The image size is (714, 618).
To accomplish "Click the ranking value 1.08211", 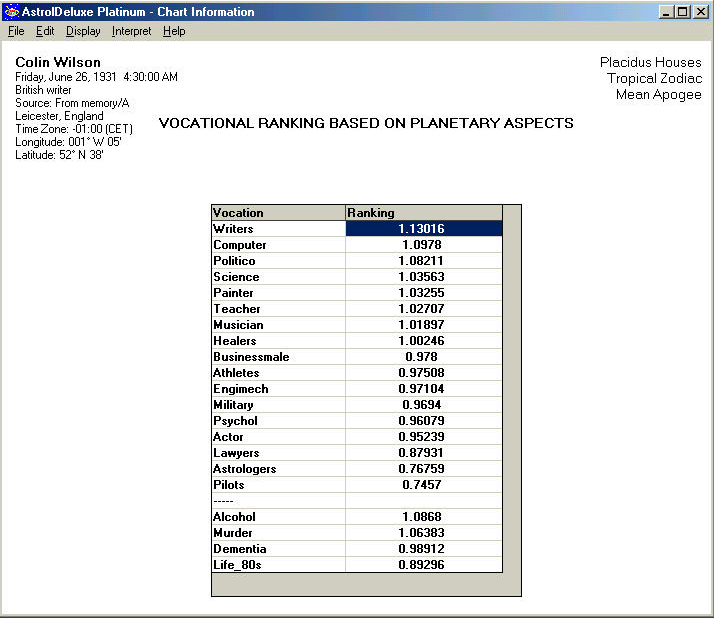I will [424, 260].
